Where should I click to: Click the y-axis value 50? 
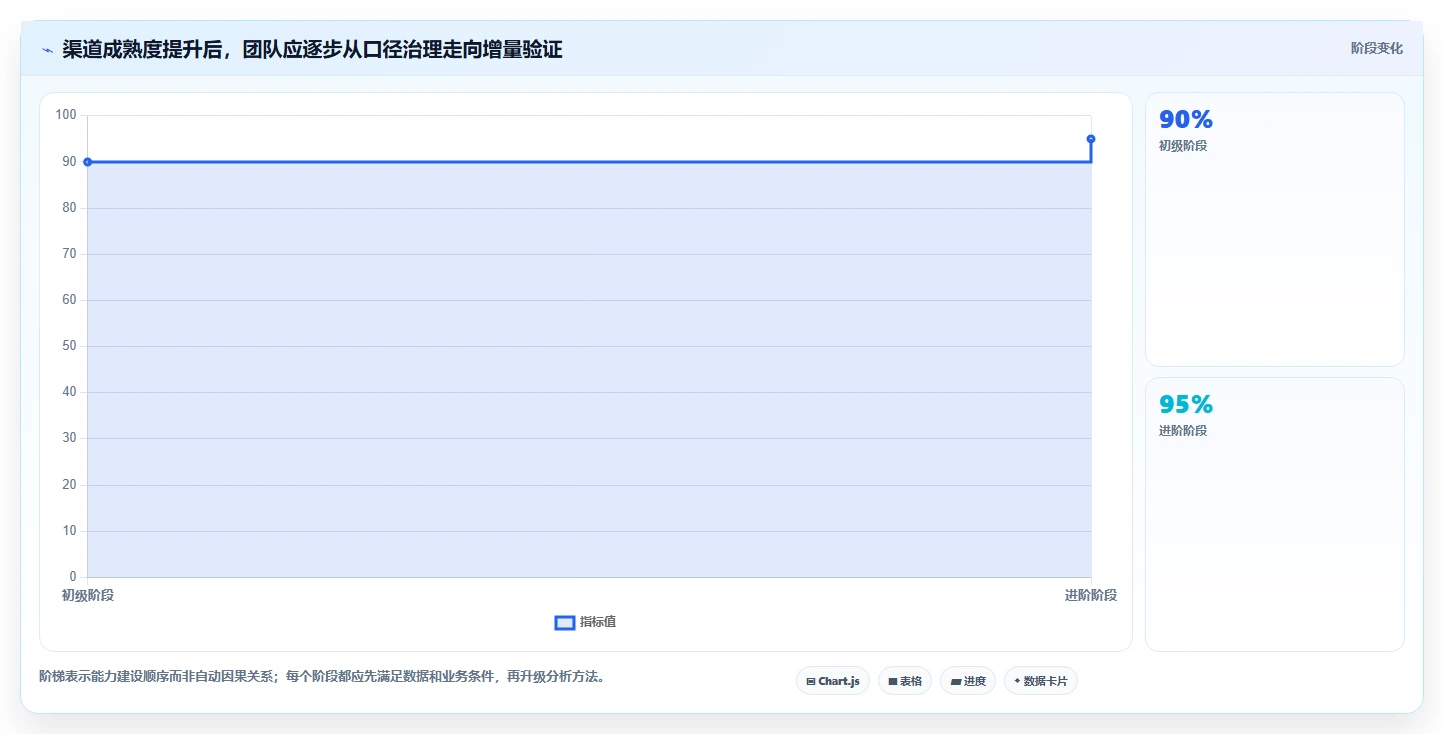70,346
